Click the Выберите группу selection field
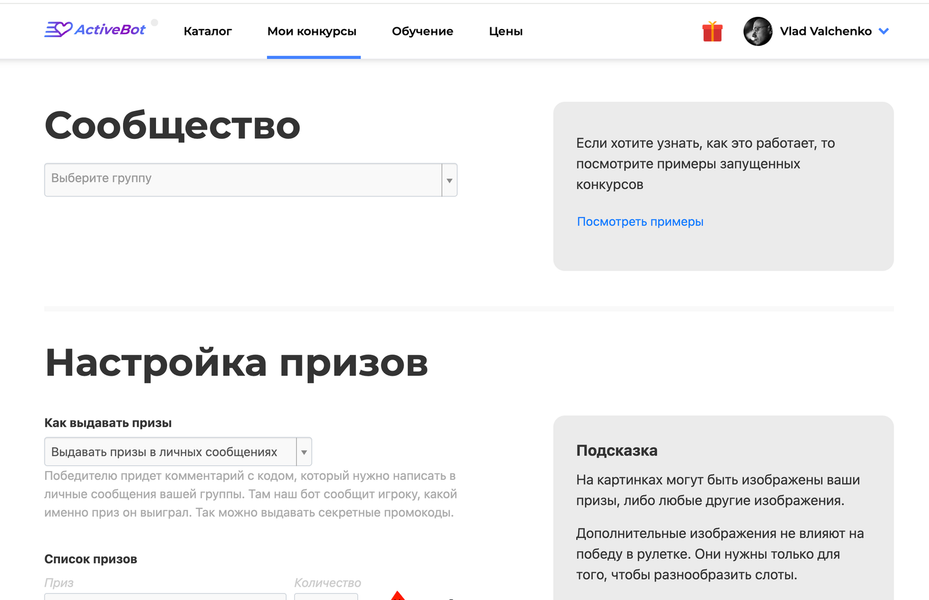Image resolution: width=929 pixels, height=600 pixels. [x=243, y=179]
